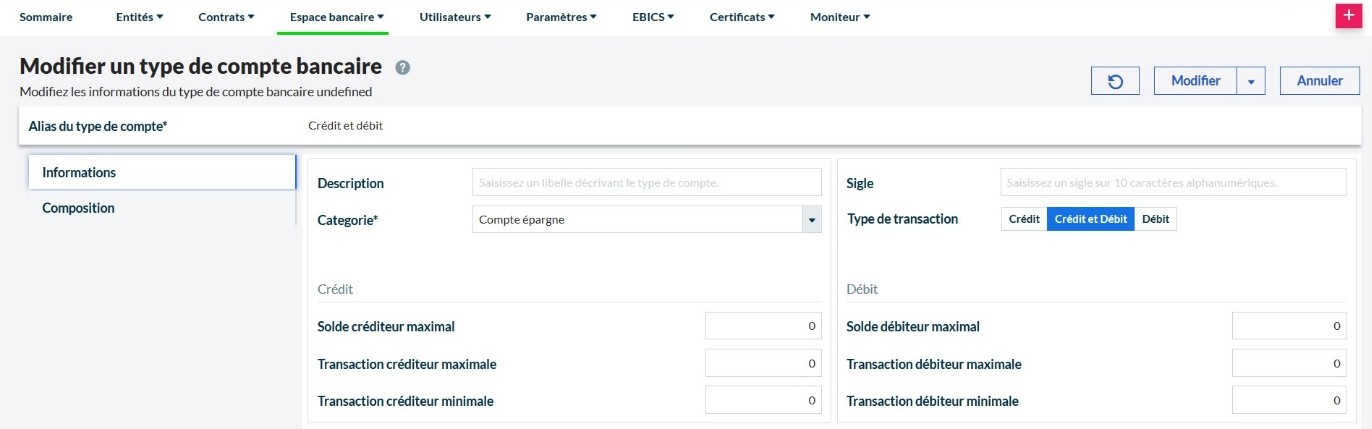Expand the Categorie dropdown
Image resolution: width=1372 pixels, height=429 pixels.
pos(811,220)
